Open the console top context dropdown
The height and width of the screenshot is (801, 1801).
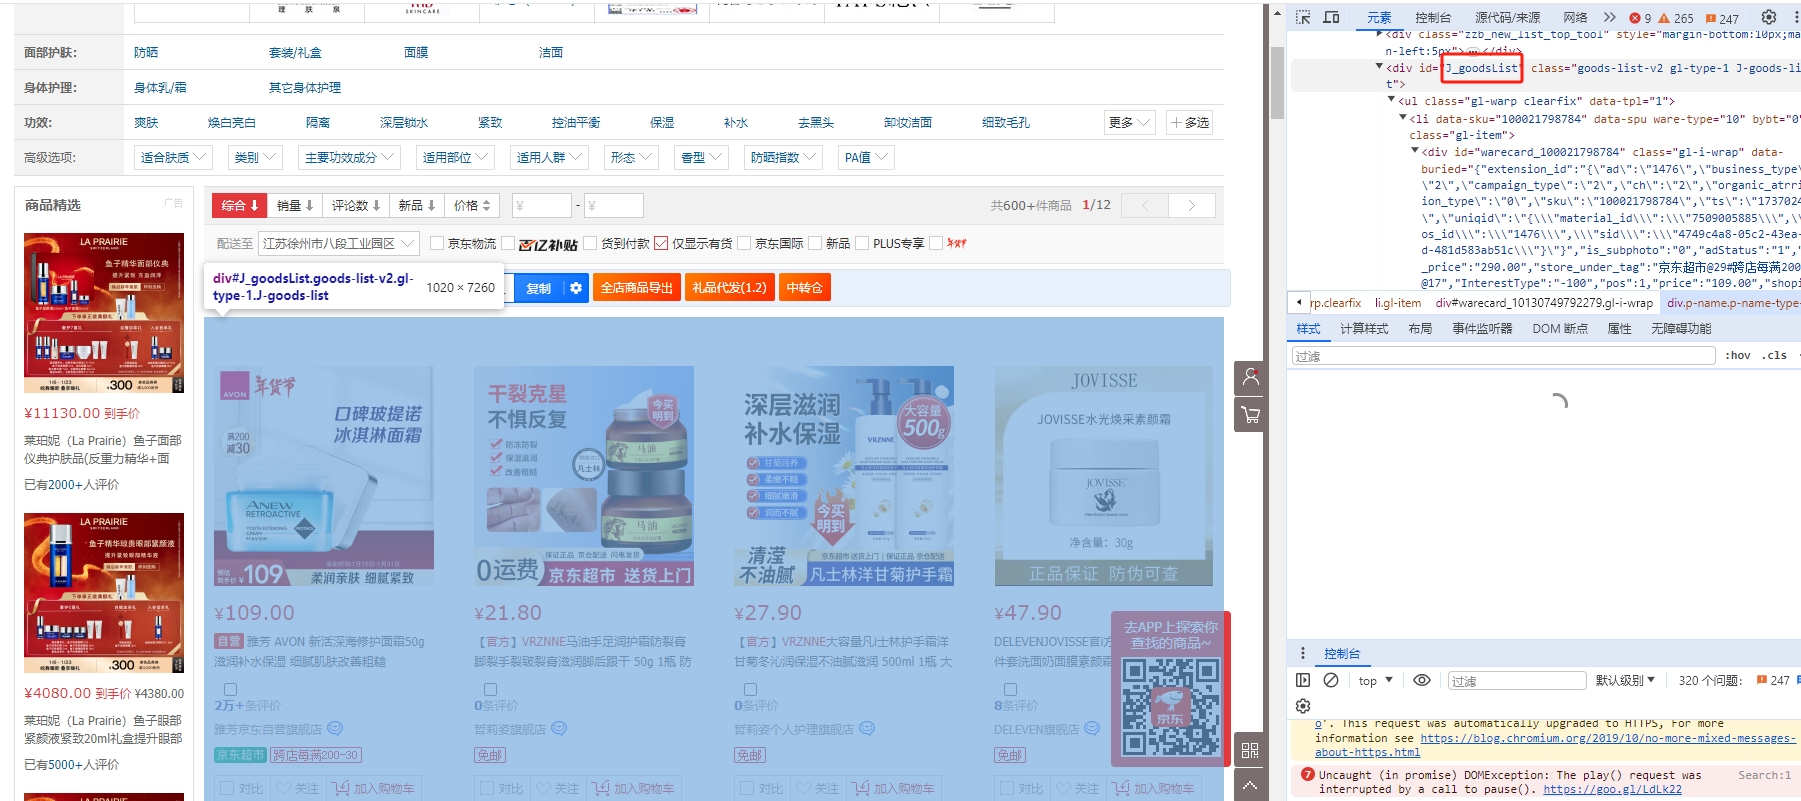coord(1375,681)
